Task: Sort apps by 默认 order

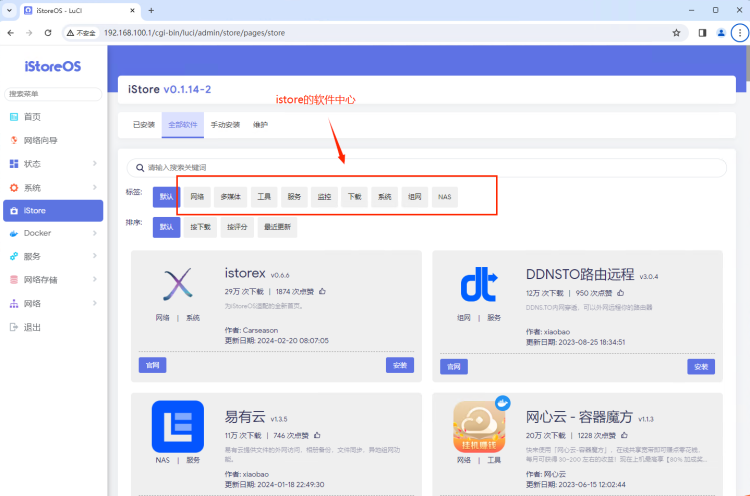Action: (166, 227)
